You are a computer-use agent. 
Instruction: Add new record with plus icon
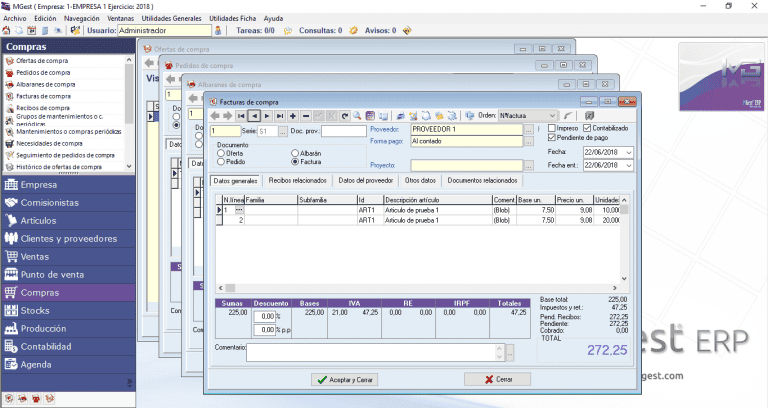click(293, 116)
